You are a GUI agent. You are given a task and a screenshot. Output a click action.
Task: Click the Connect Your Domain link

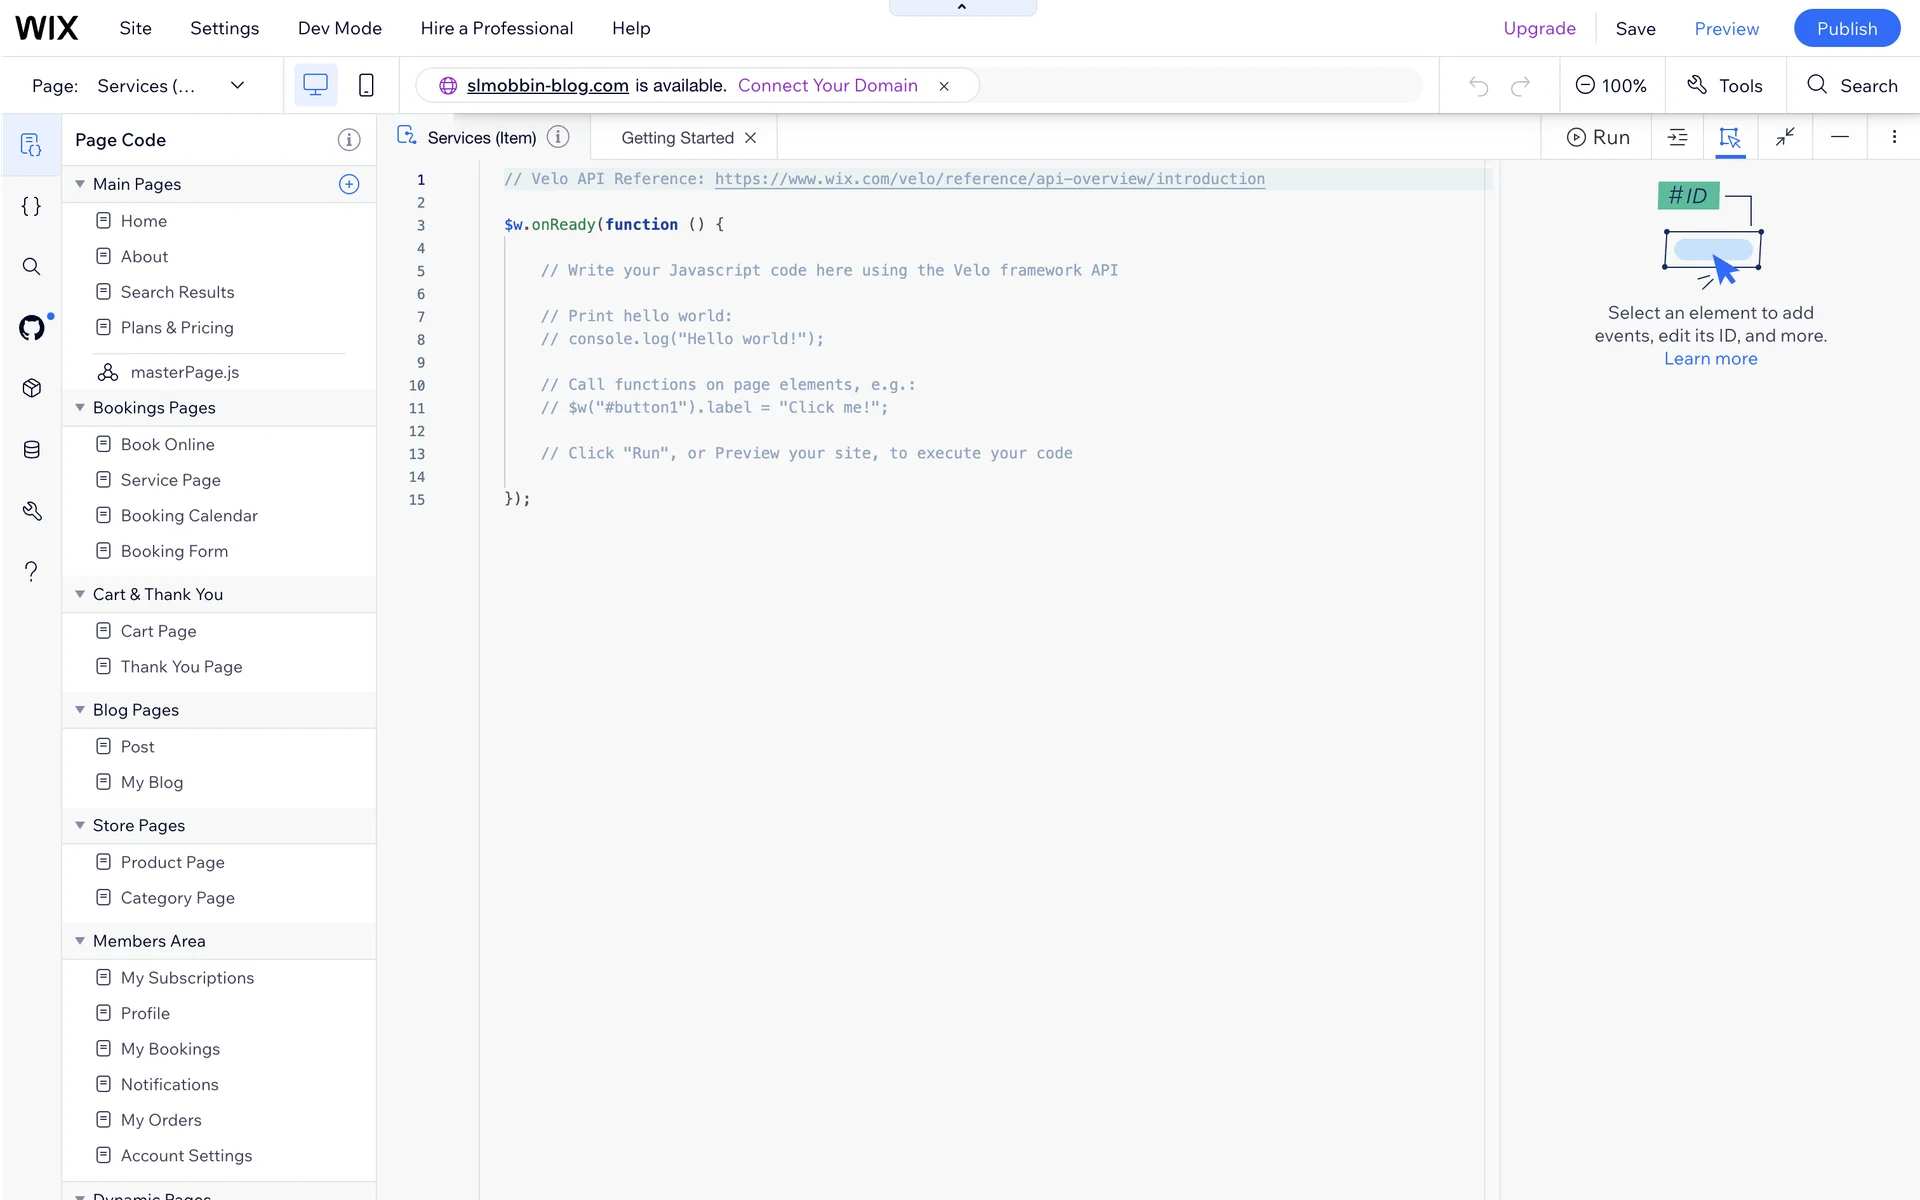(827, 85)
